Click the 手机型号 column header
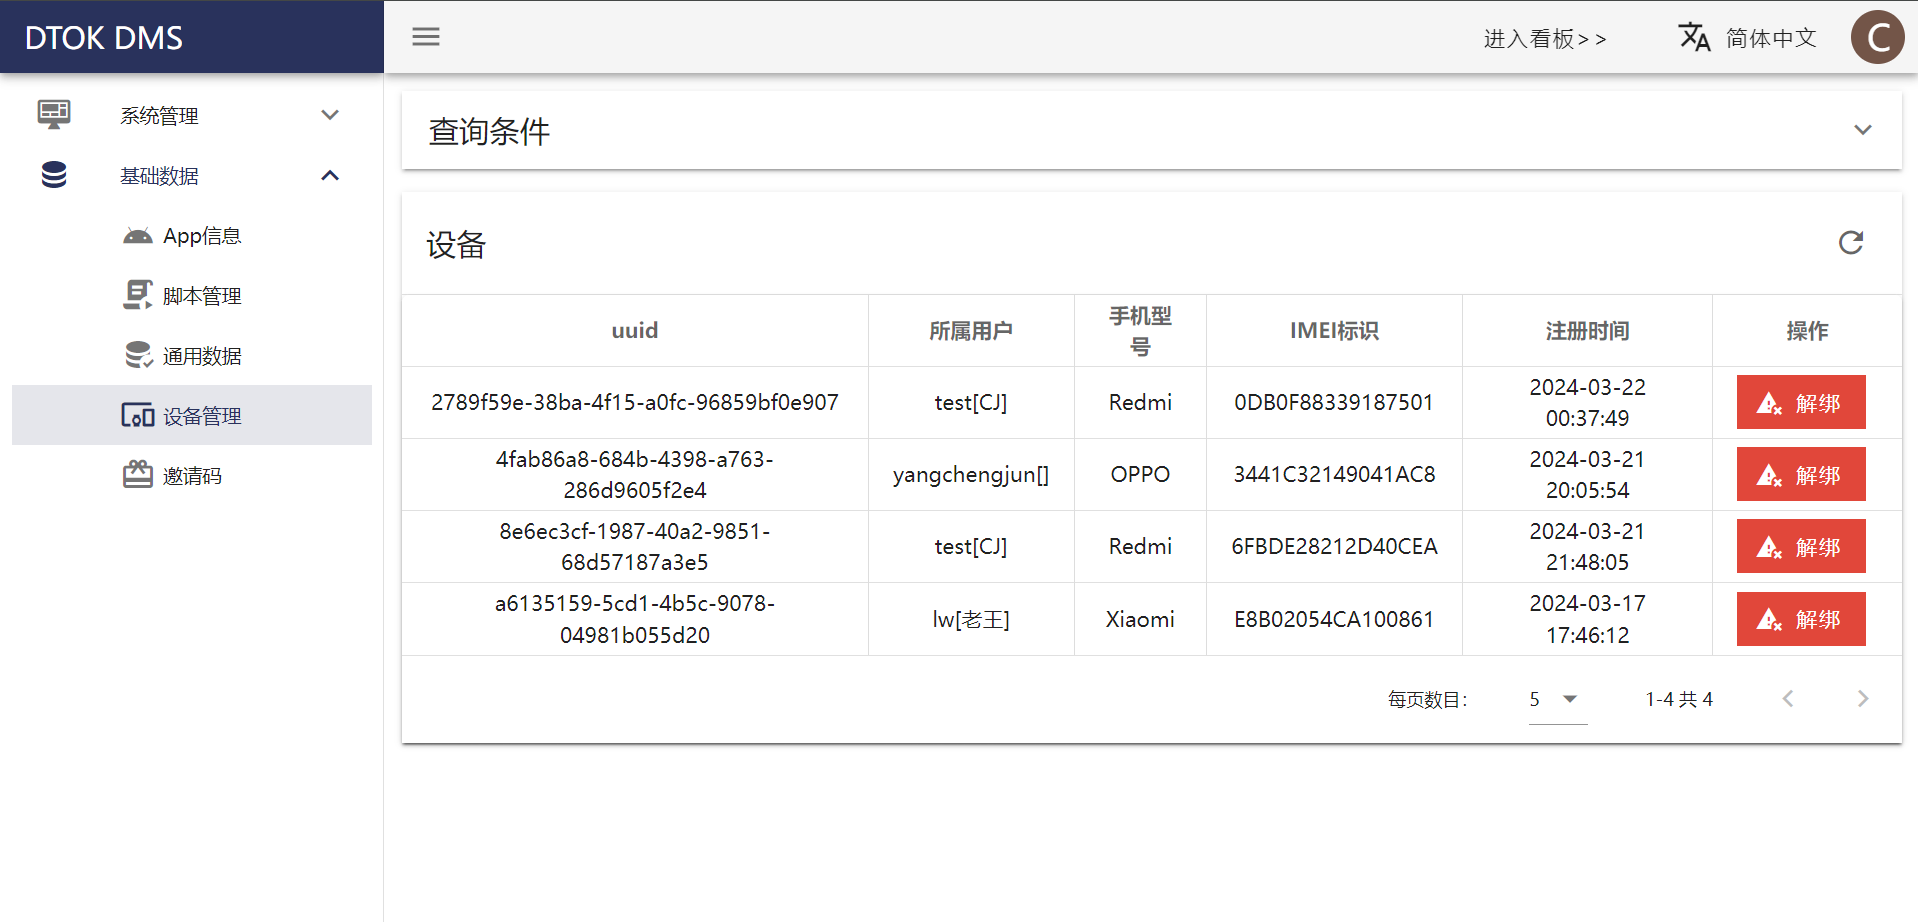The height and width of the screenshot is (922, 1918). [x=1140, y=331]
